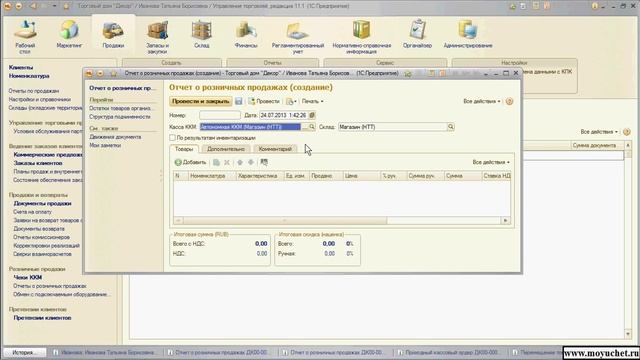
Task: Open Отчеты о розничных продажах in sidebar
Action: pos(50,286)
